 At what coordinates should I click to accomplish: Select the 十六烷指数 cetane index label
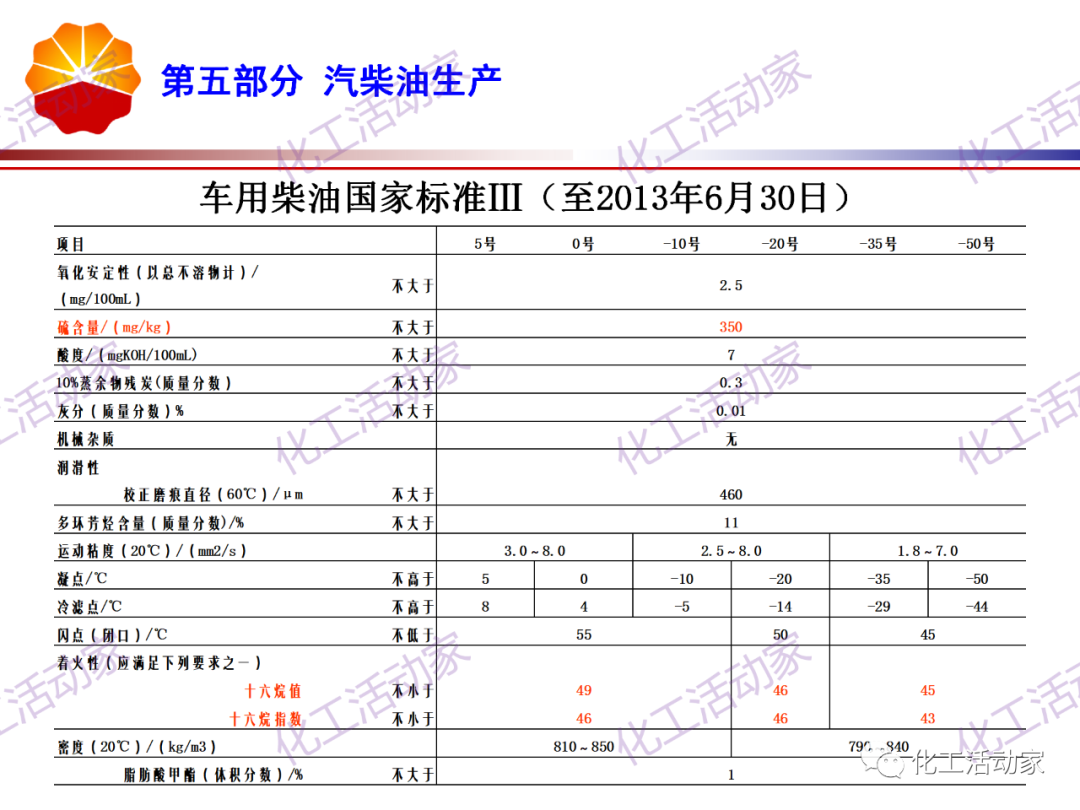(265, 718)
